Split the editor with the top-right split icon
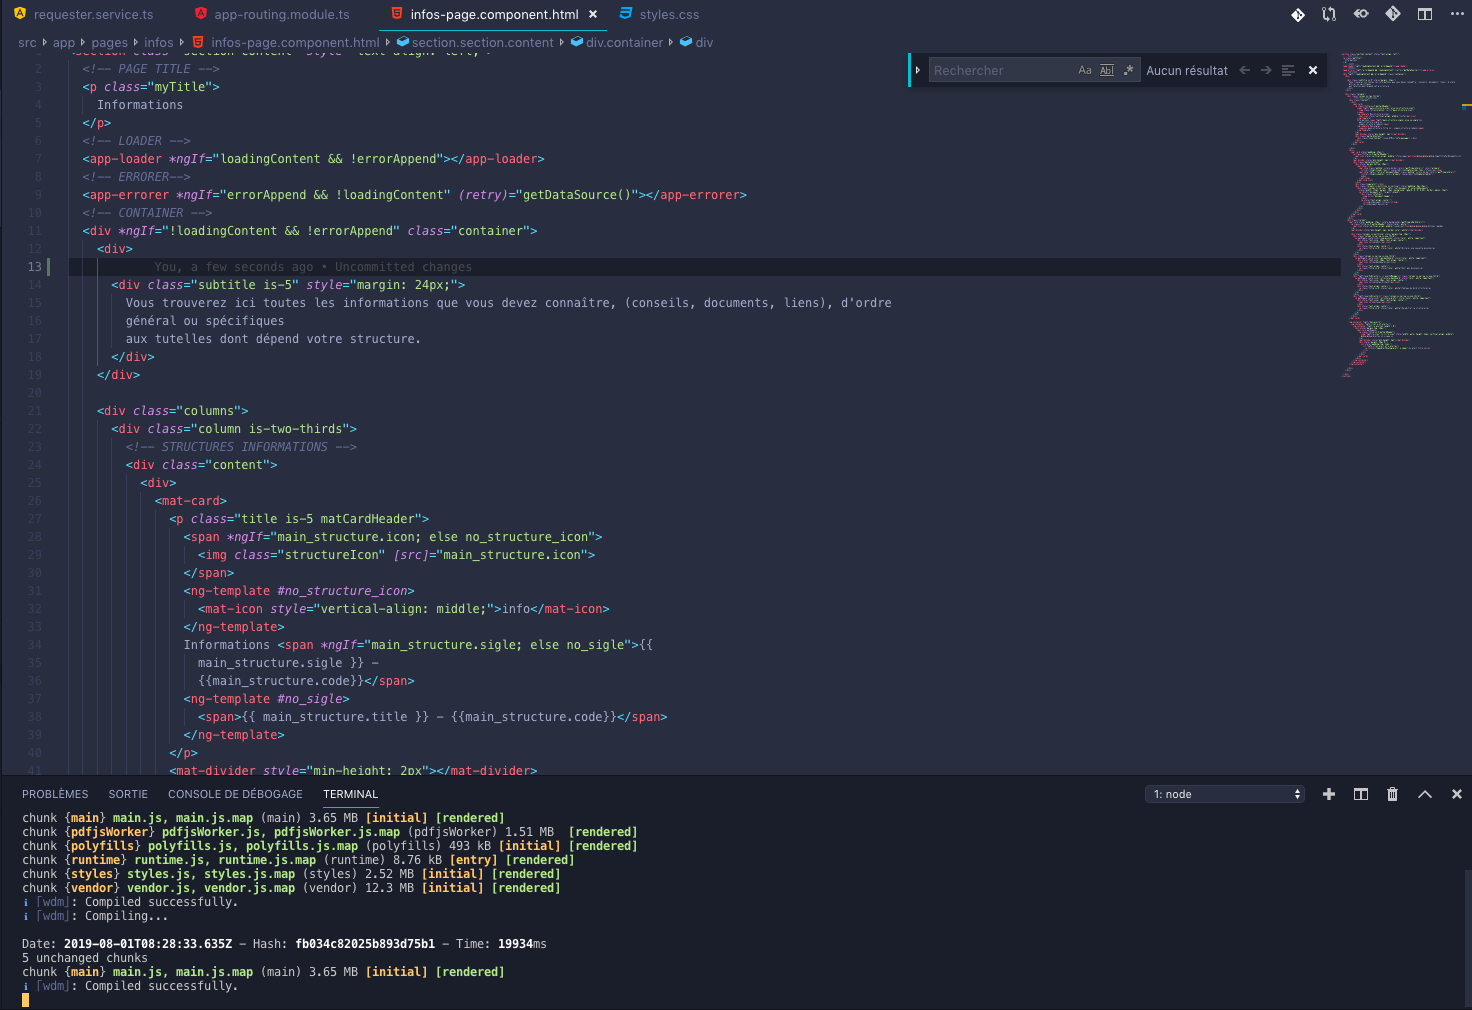The image size is (1472, 1010). [1425, 14]
